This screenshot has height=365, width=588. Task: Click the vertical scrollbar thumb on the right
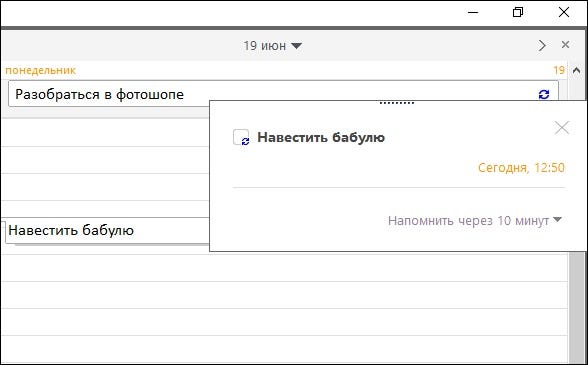577,306
